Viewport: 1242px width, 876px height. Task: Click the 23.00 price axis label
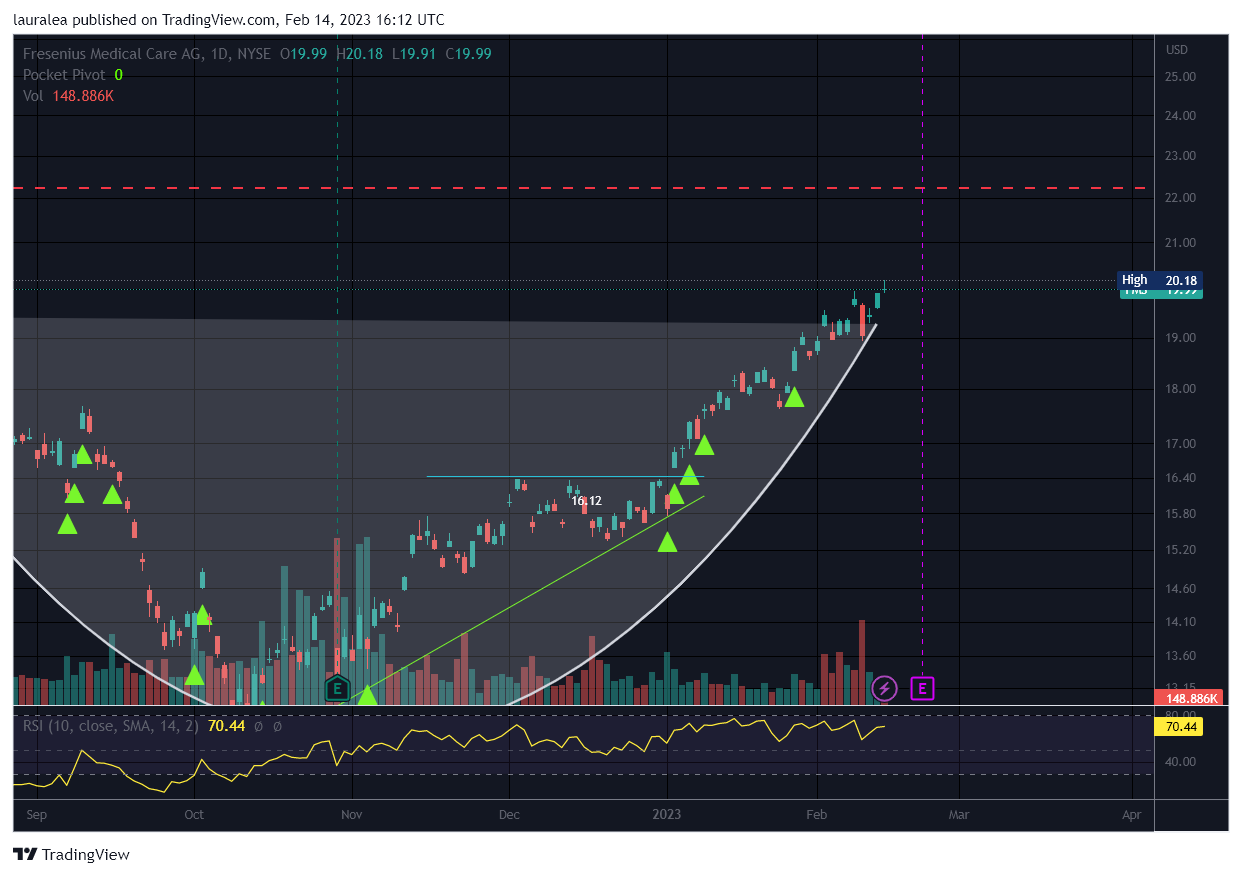coord(1180,156)
